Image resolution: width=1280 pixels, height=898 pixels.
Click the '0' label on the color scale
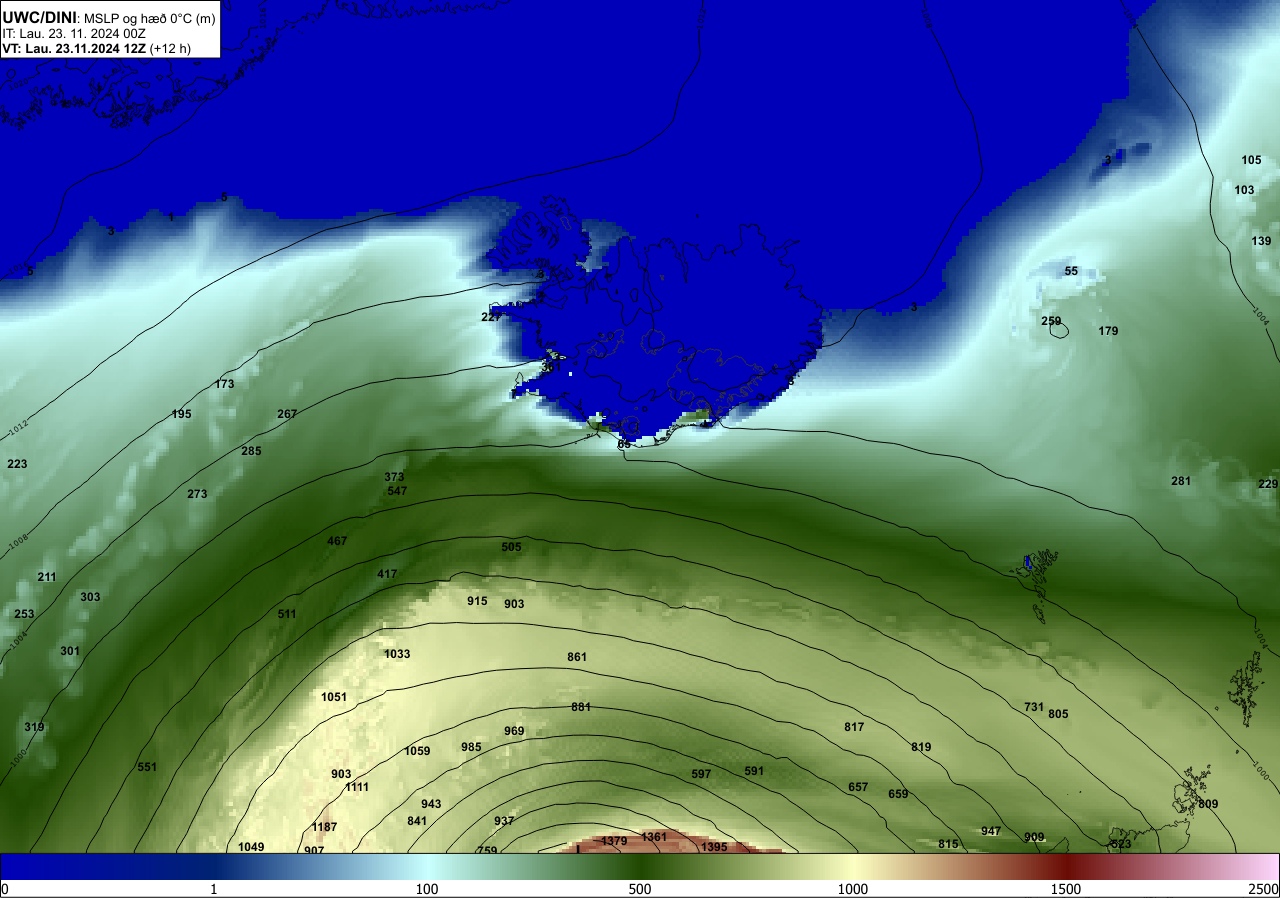click(5, 889)
